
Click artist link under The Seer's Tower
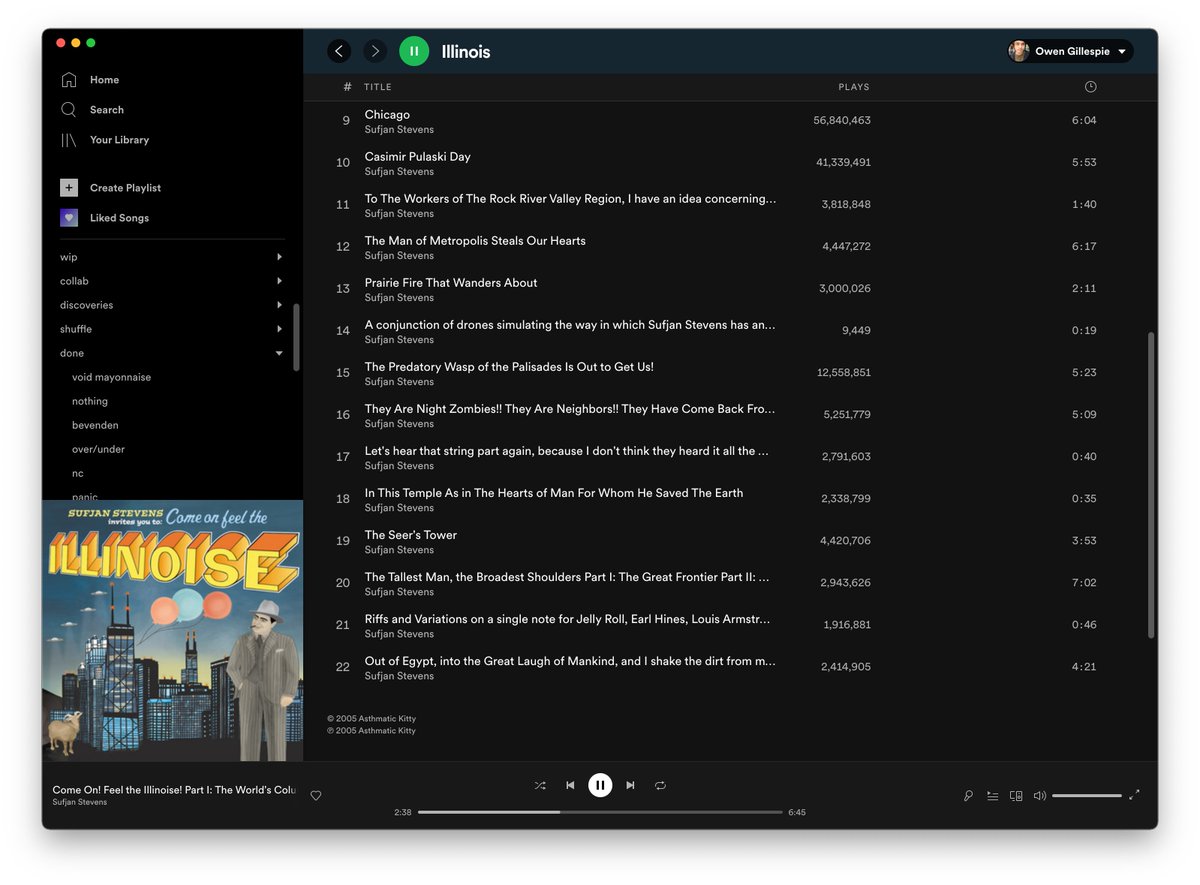[x=399, y=550]
